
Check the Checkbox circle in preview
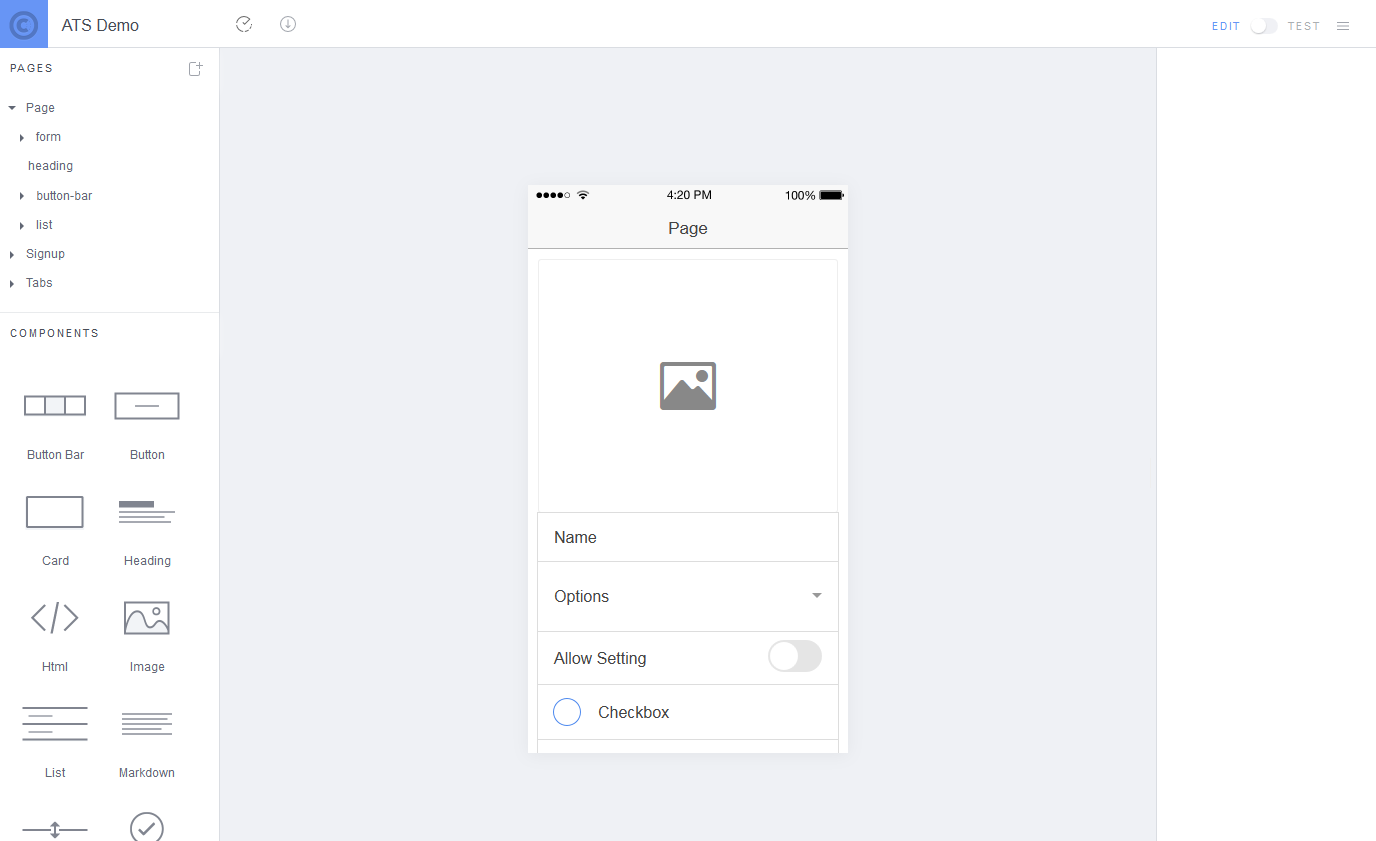[567, 712]
